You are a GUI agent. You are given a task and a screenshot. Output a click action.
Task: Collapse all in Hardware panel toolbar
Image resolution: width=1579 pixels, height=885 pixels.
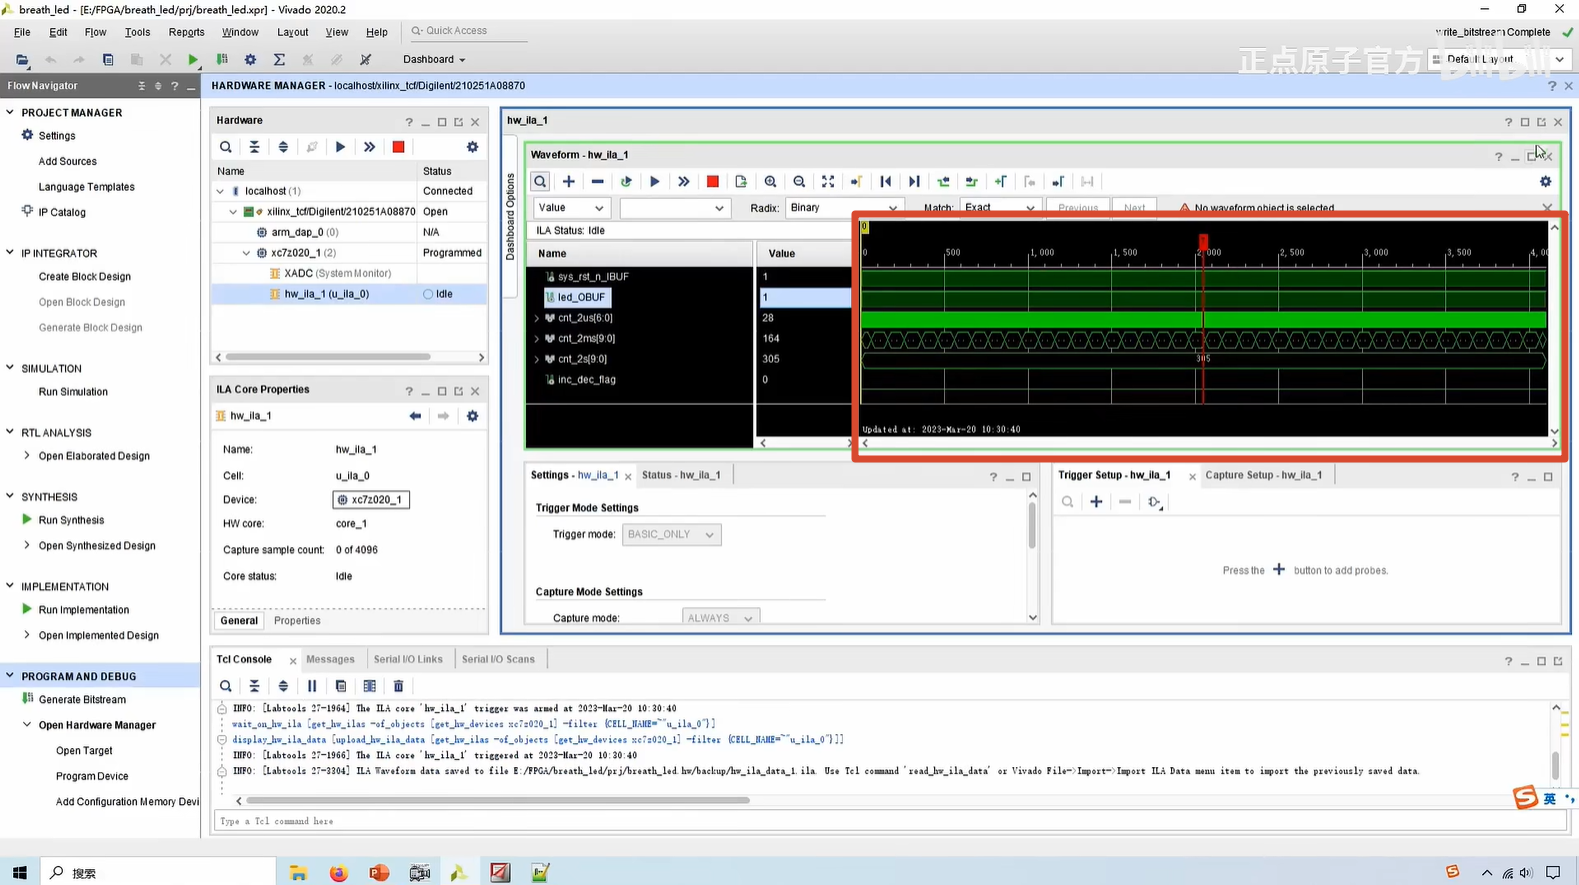click(x=254, y=147)
